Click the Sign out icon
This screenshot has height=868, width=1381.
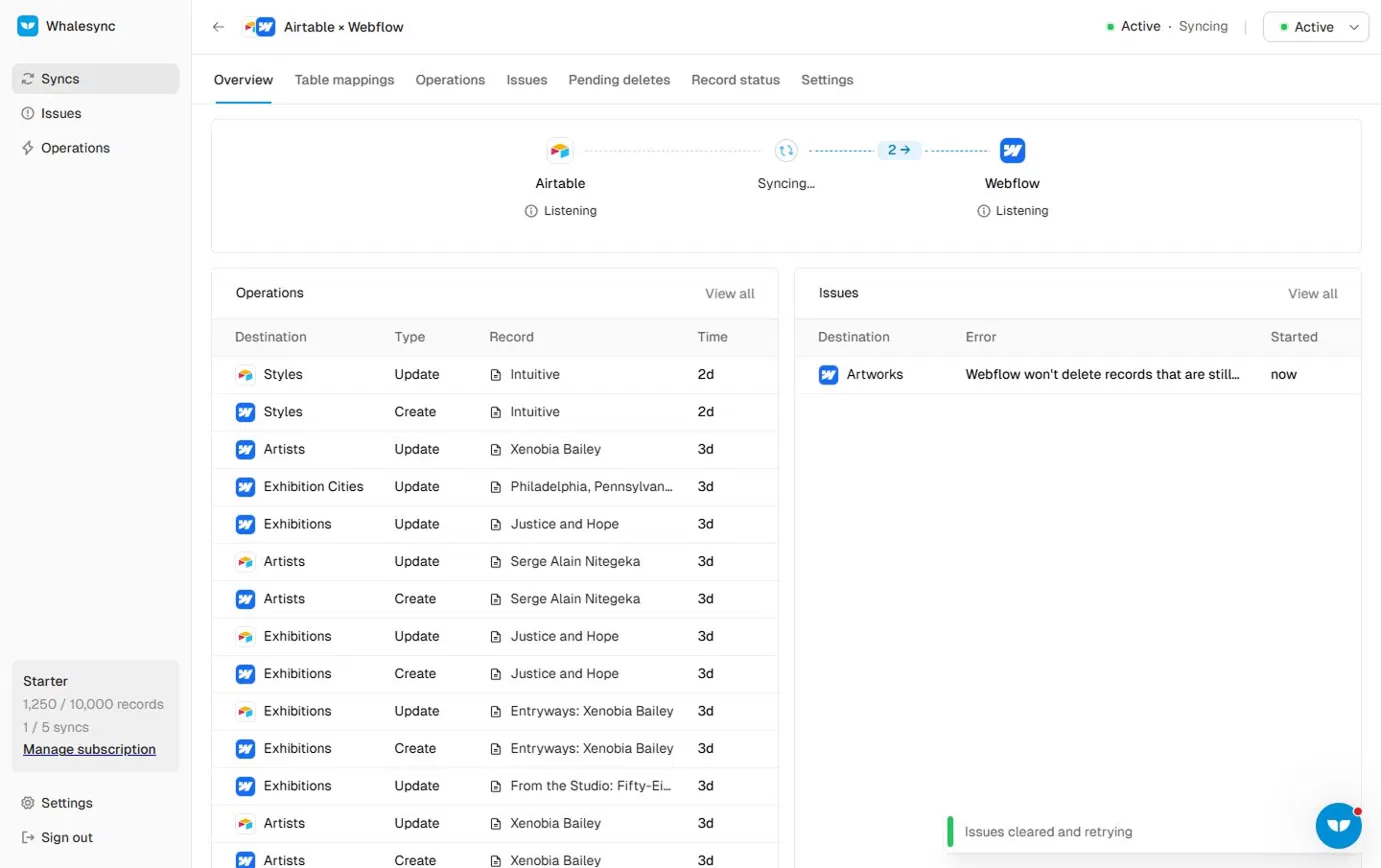click(28, 838)
